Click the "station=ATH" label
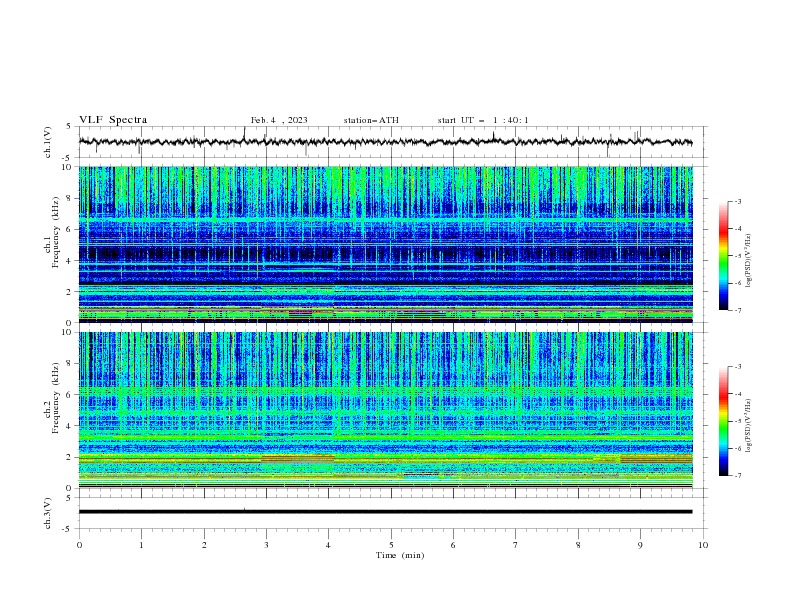The image size is (792, 612). click(371, 120)
